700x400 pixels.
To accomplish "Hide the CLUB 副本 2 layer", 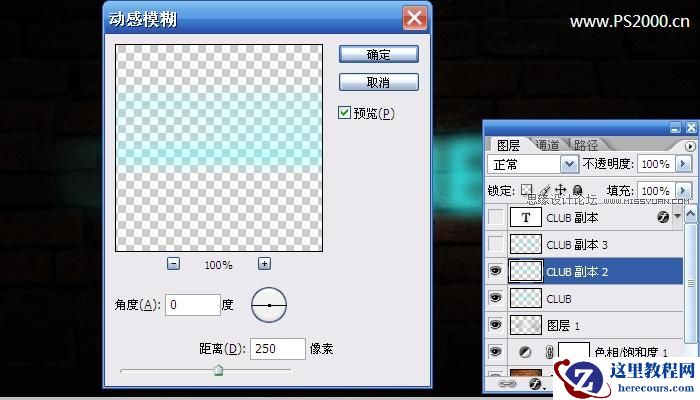I will (x=496, y=271).
